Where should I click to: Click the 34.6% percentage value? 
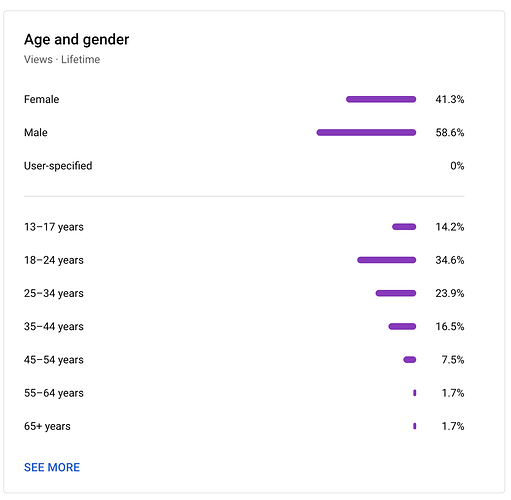450,260
